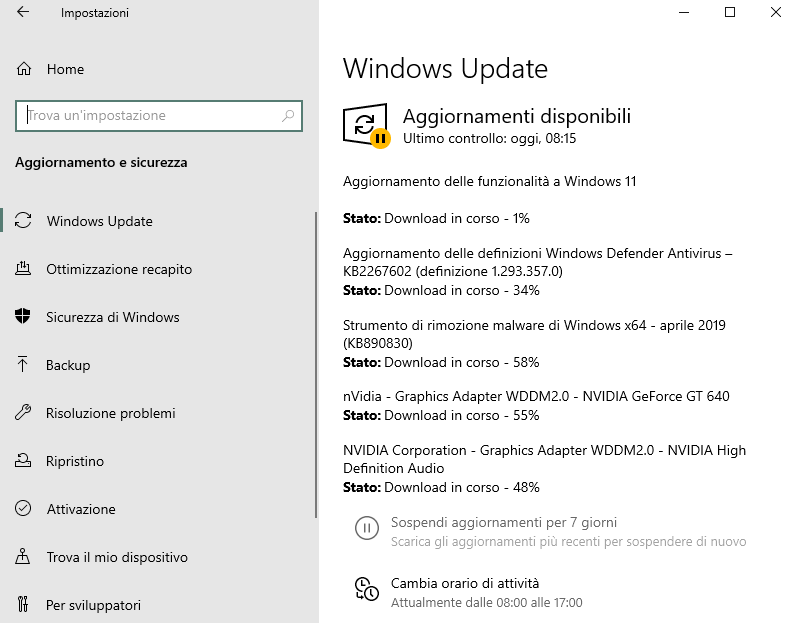795x623 pixels.
Task: Click the Ripristino icon
Action: tap(24, 461)
